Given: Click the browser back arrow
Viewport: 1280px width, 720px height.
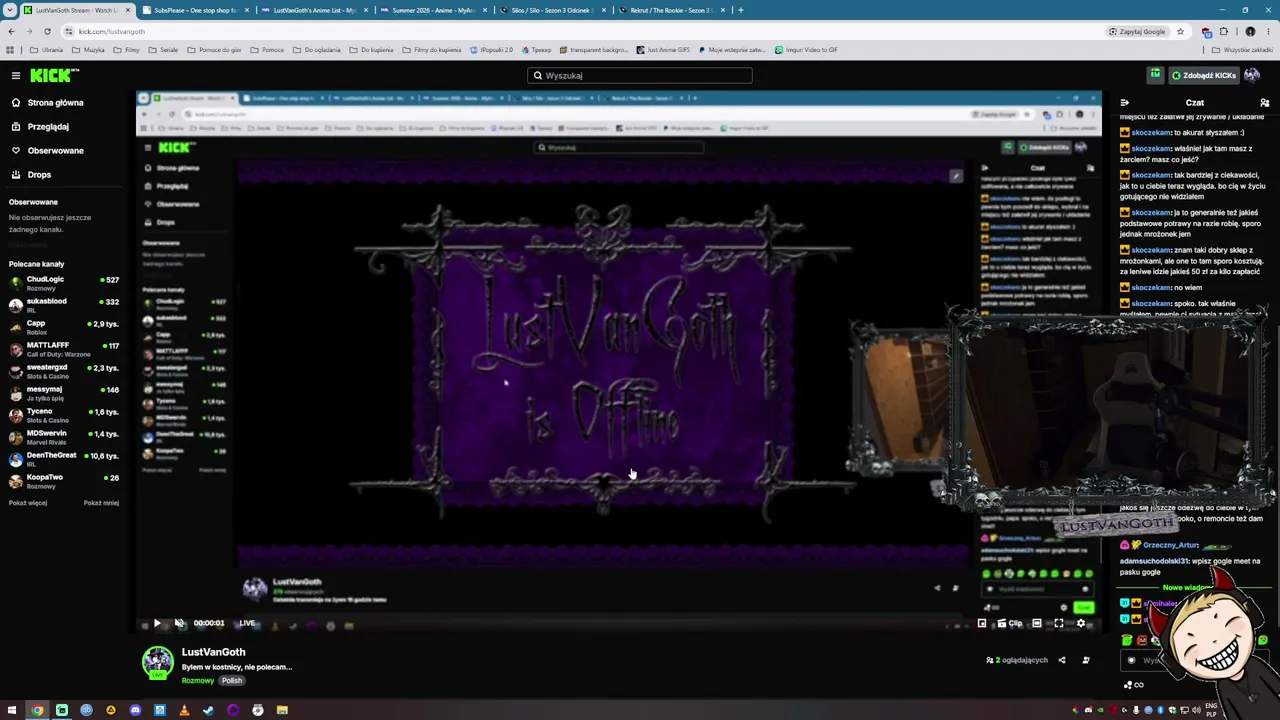Looking at the screenshot, I should coord(10,31).
